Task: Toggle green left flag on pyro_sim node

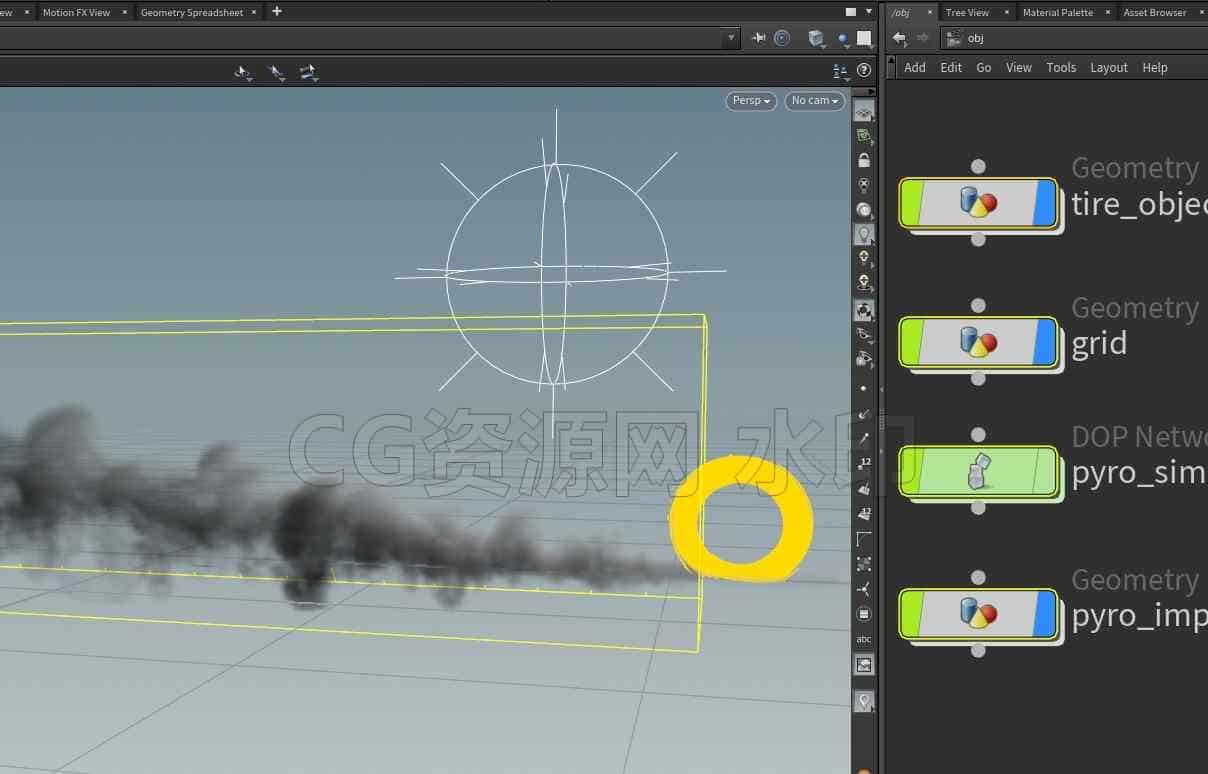Action: click(x=913, y=471)
